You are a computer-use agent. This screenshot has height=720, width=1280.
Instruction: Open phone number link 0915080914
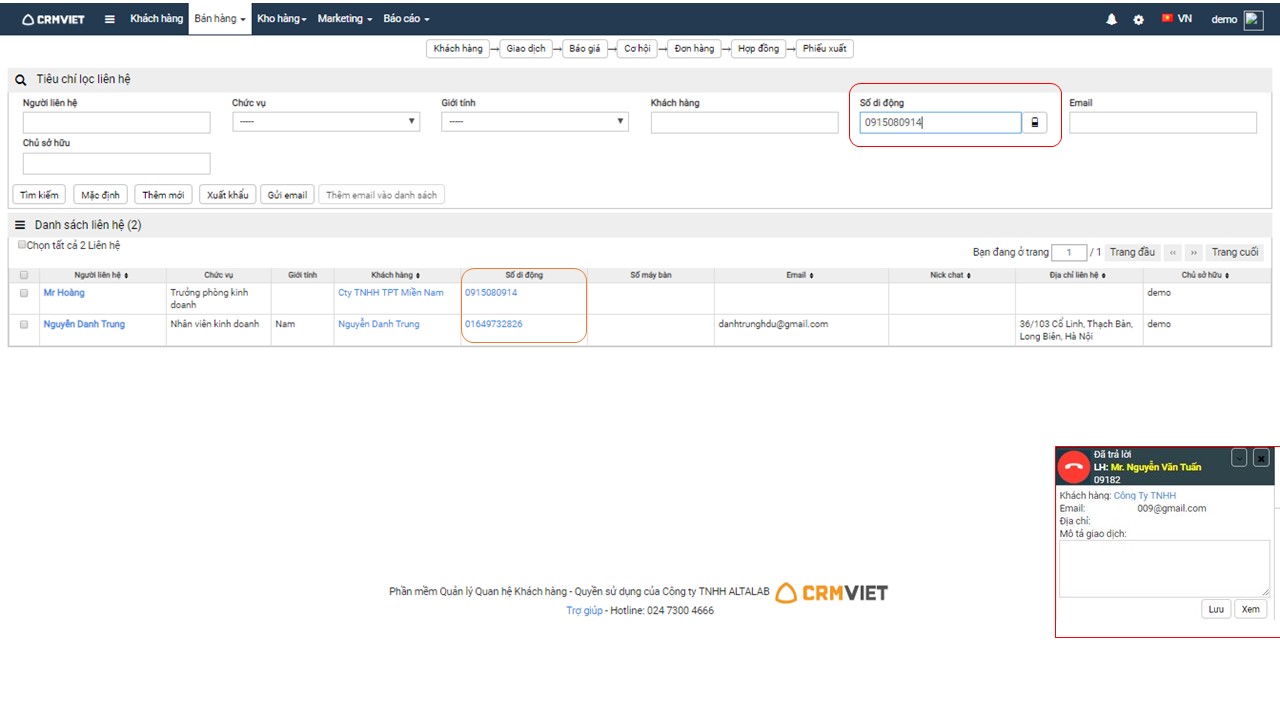click(x=491, y=293)
